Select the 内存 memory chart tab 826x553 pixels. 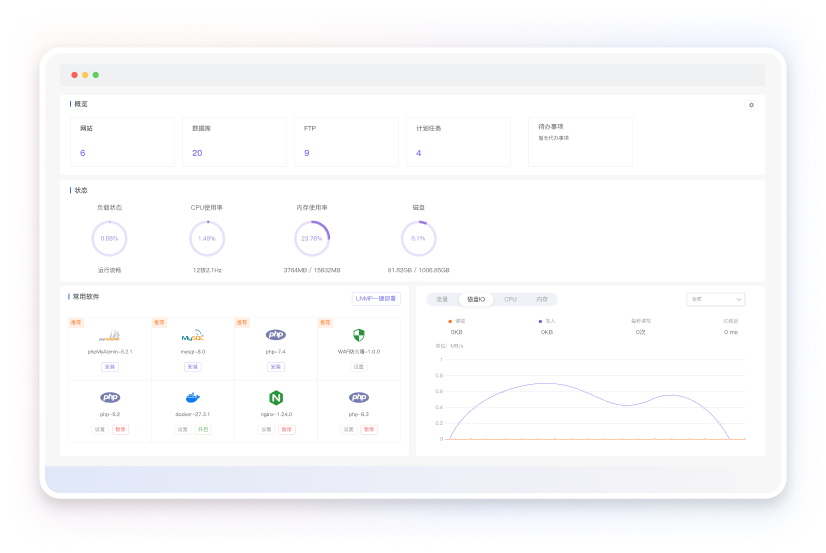pyautogui.click(x=541, y=299)
